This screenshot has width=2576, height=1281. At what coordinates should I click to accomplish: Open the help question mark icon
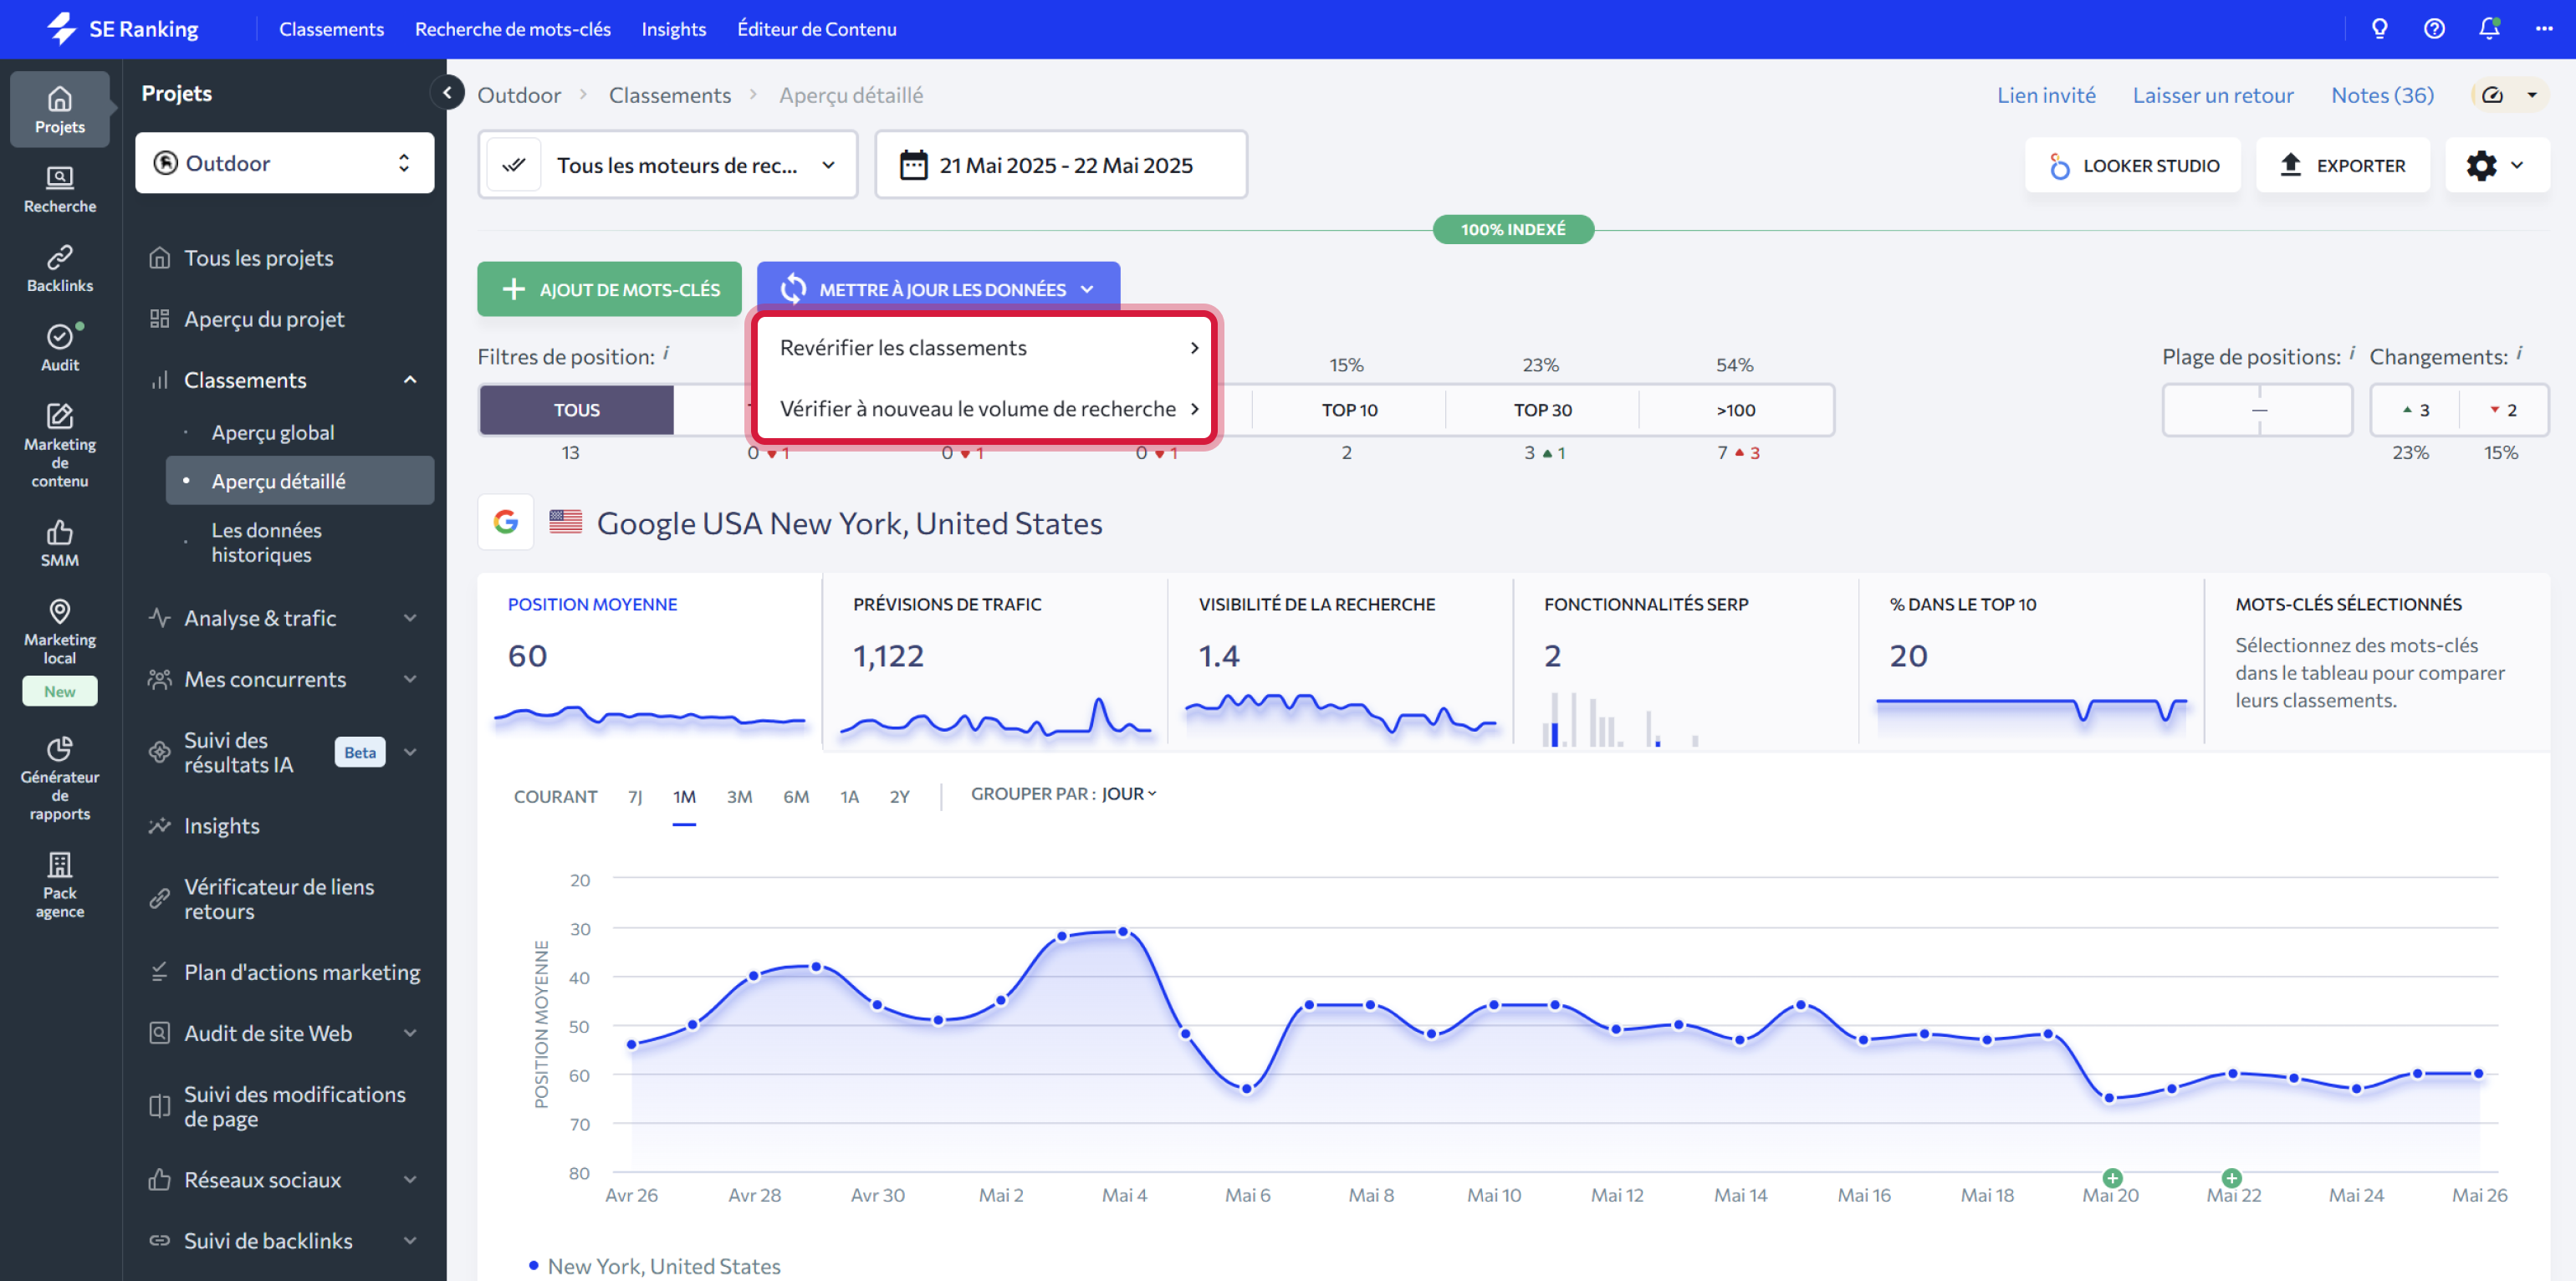point(2434,29)
